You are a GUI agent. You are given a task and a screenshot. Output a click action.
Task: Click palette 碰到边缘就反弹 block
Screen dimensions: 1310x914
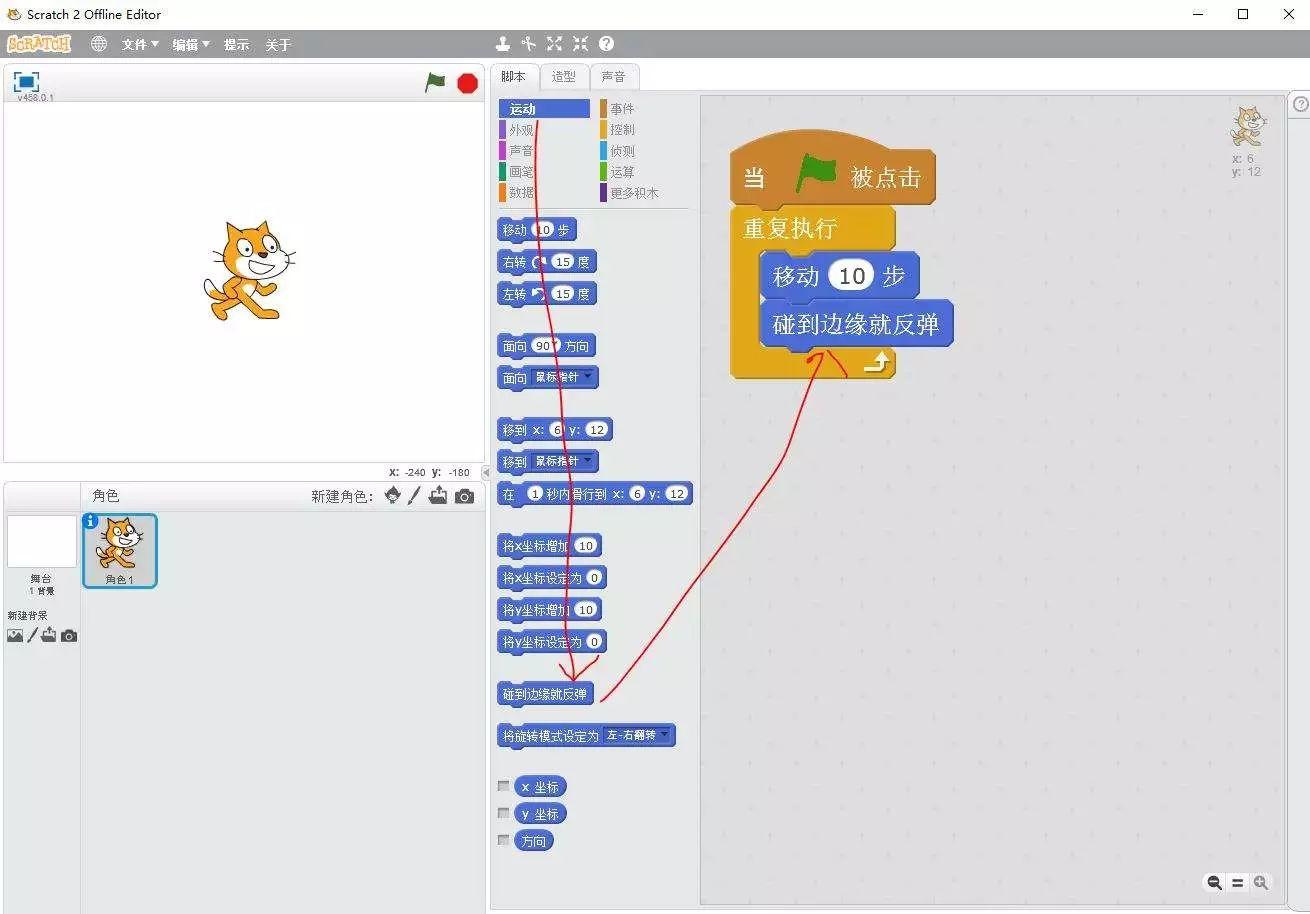545,694
